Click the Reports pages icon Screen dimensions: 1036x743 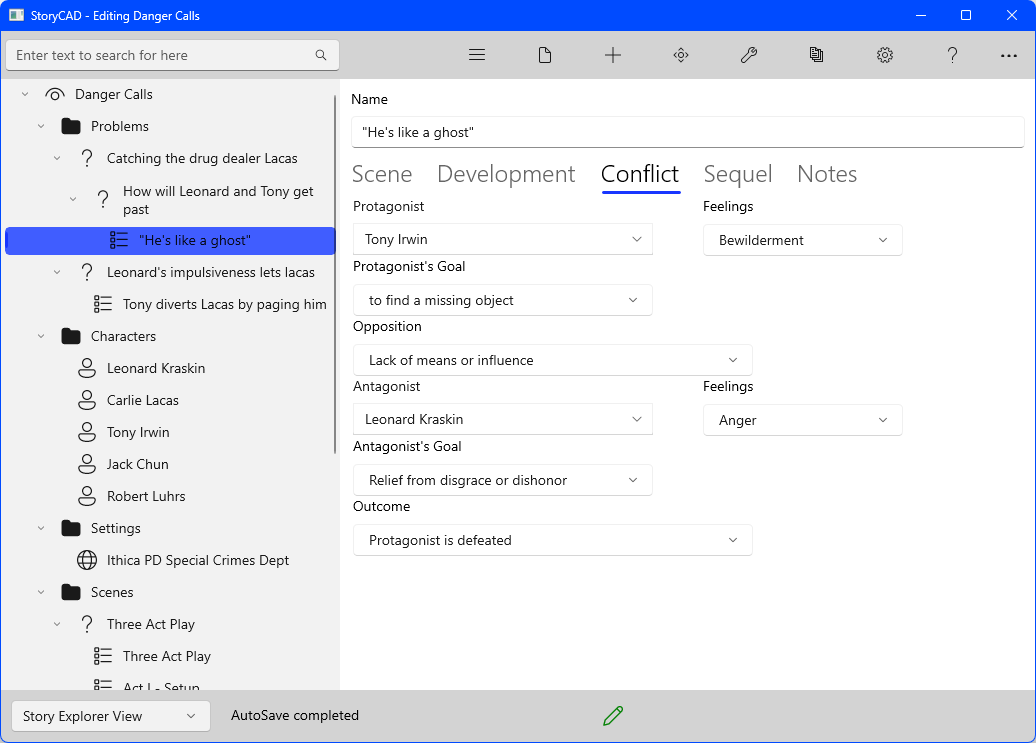(x=817, y=55)
